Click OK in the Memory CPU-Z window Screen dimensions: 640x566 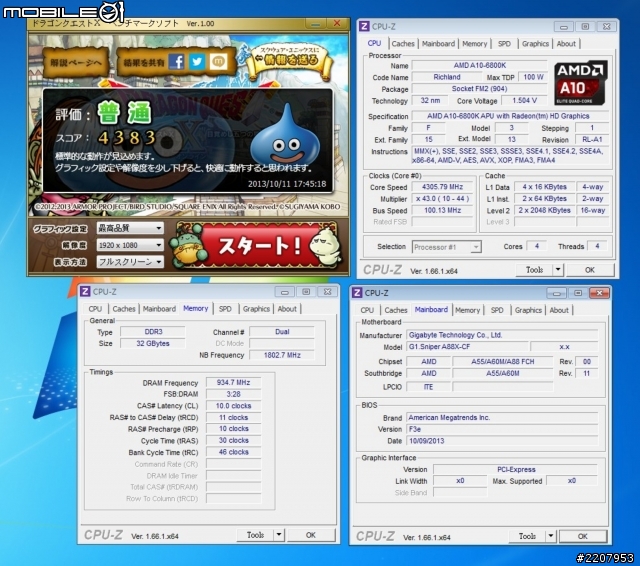pos(311,535)
